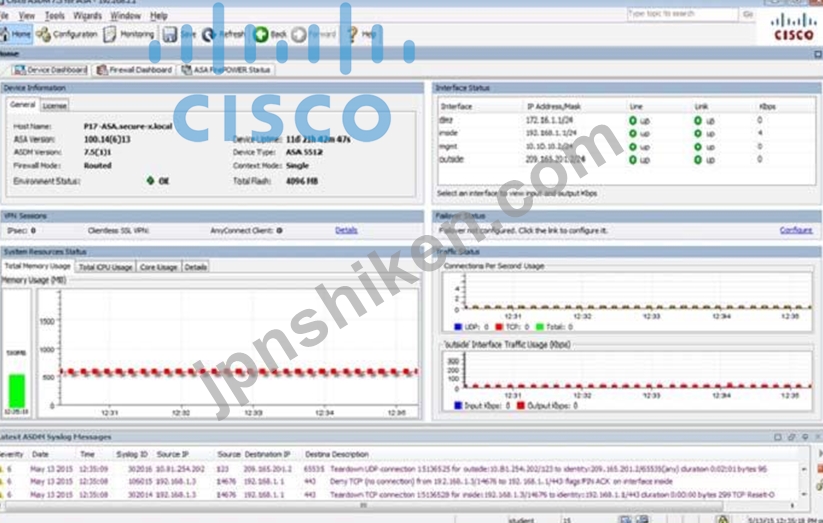
Task: Open the View menu
Action: (26, 16)
